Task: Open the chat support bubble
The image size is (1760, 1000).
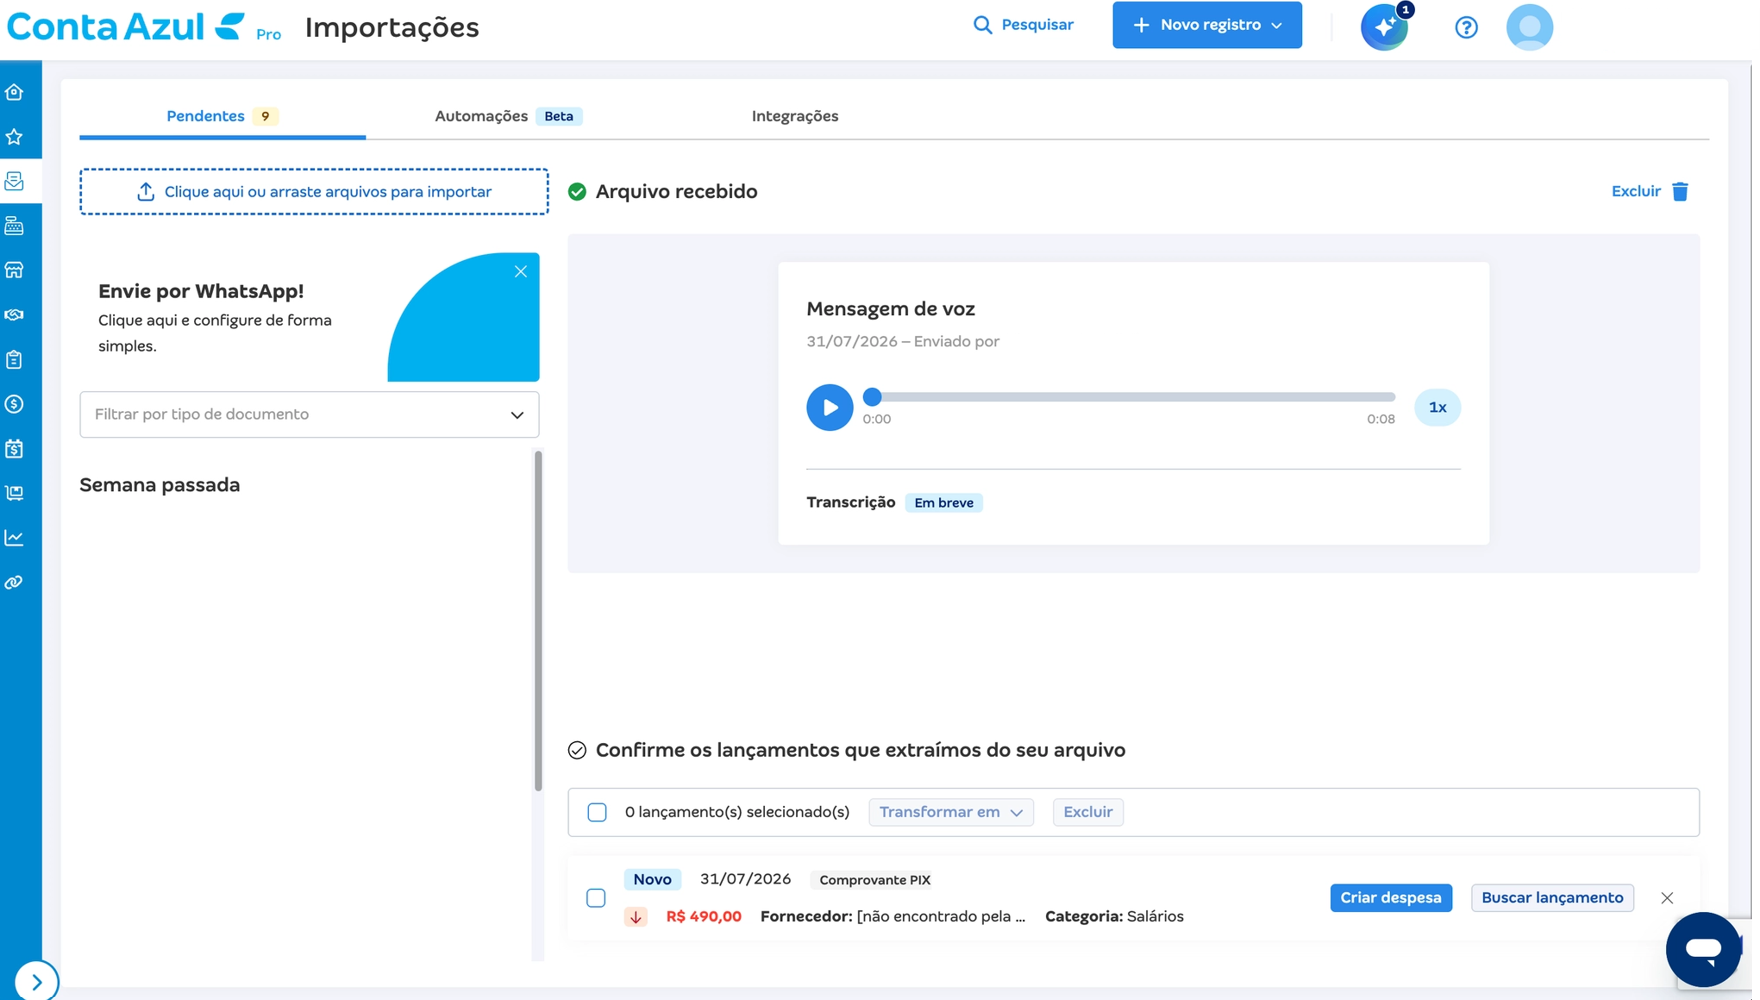Action: click(1703, 949)
